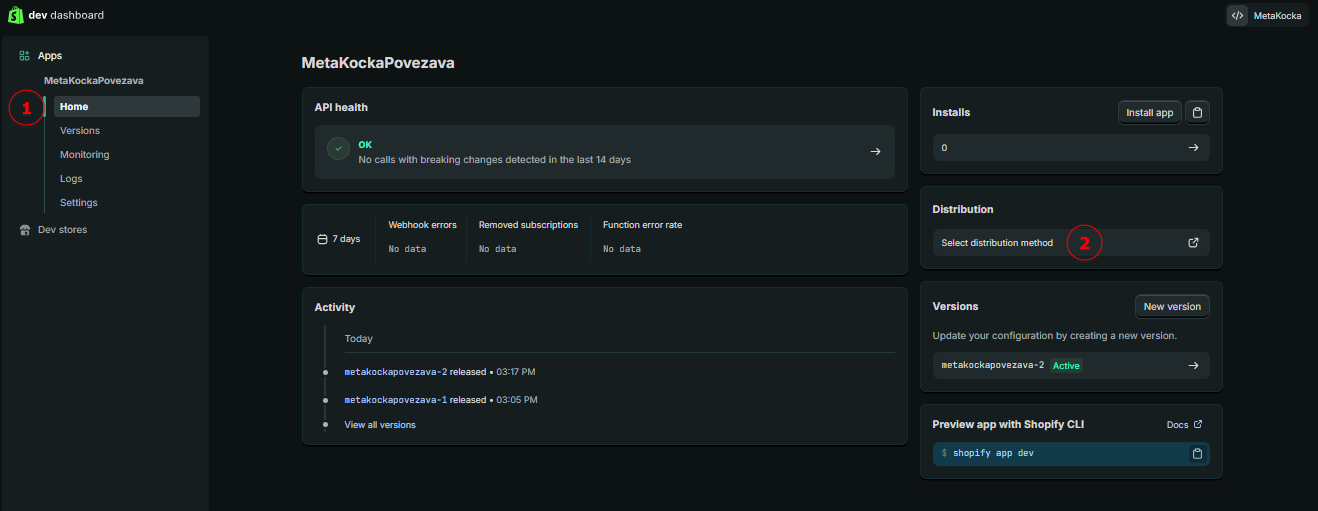Change the 7 days time range

(338, 239)
